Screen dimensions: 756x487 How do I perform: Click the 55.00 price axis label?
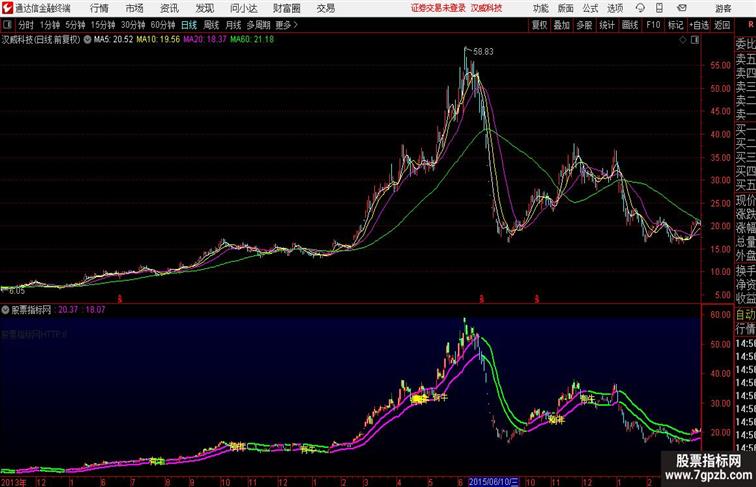(x=721, y=66)
